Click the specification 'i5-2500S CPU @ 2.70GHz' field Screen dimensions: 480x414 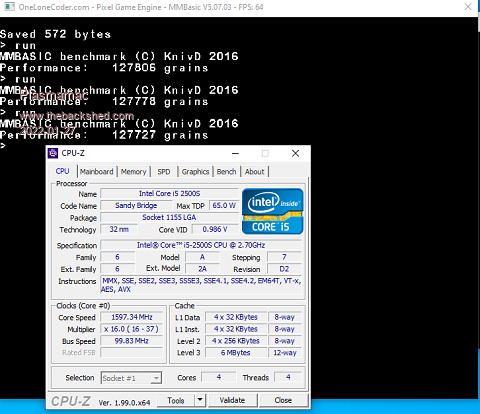click(201, 245)
